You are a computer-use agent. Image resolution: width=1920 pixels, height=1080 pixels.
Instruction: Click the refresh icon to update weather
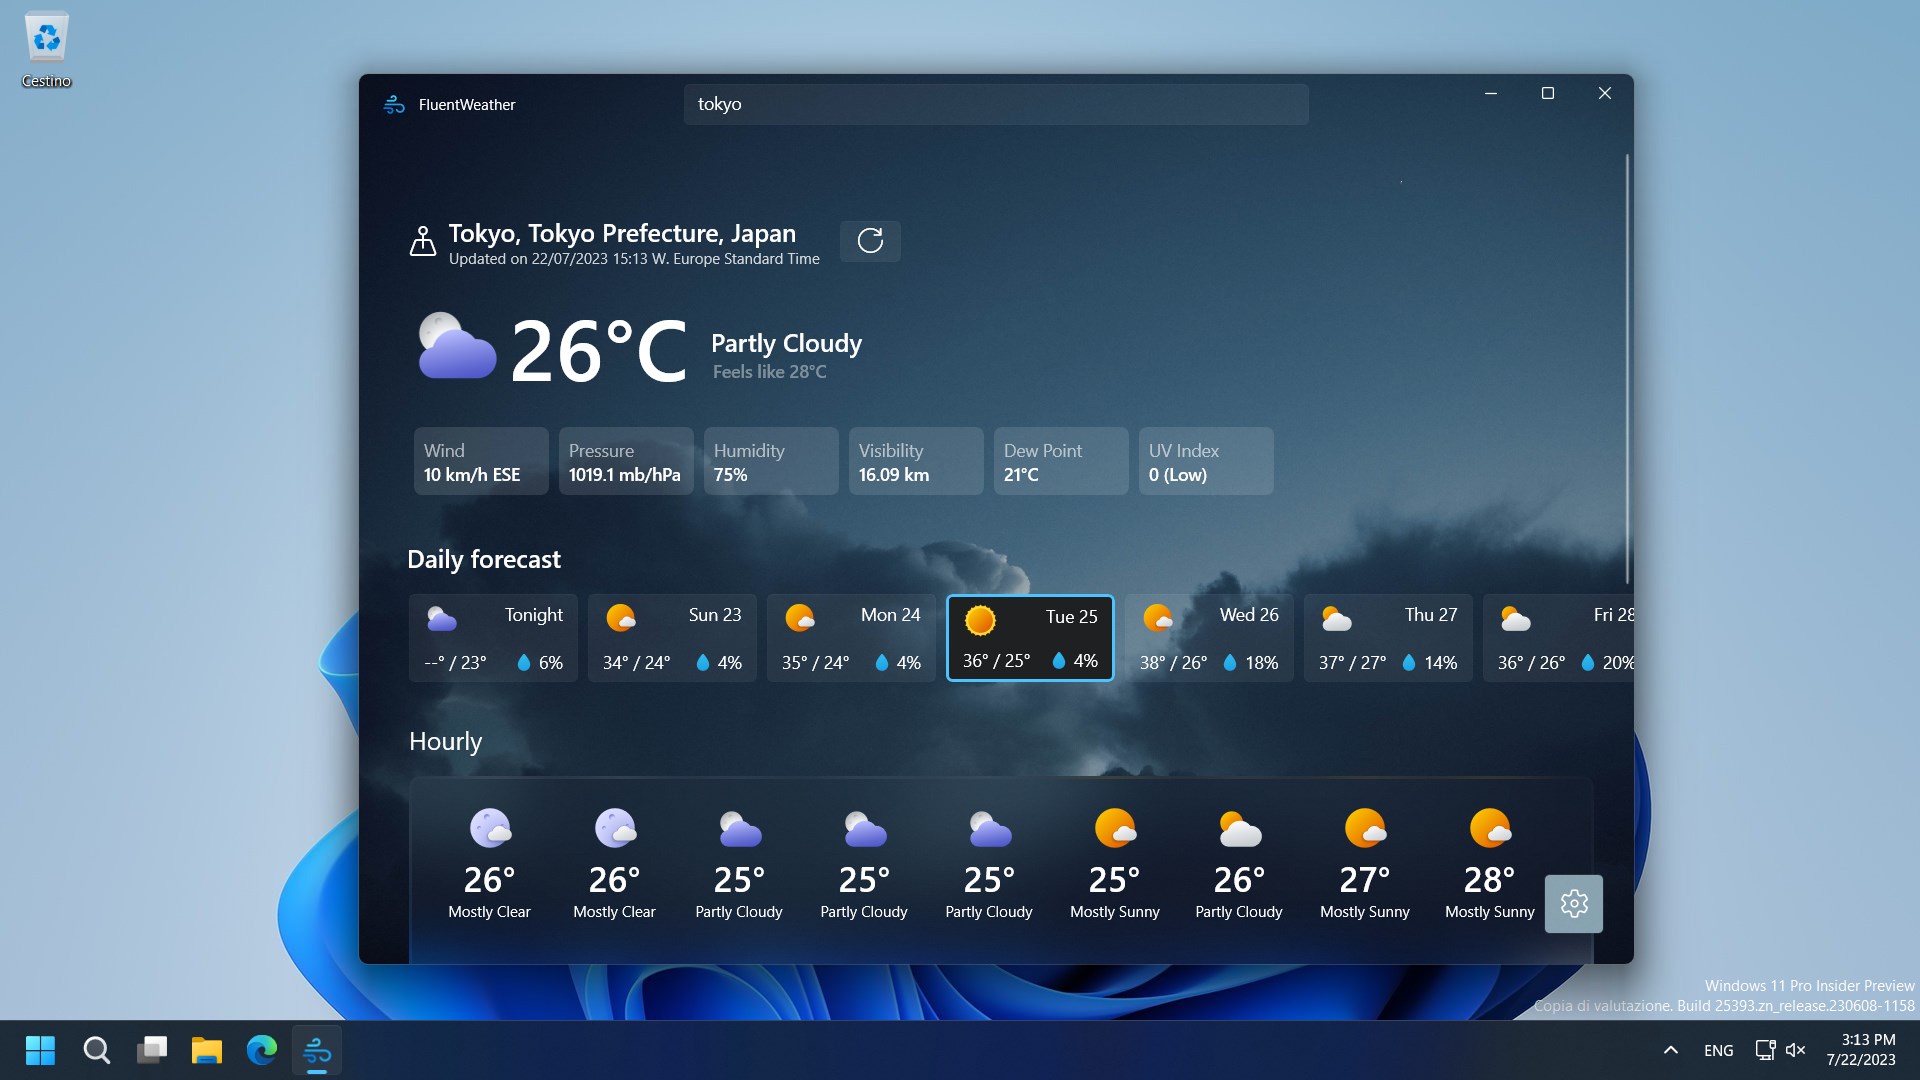(x=869, y=241)
